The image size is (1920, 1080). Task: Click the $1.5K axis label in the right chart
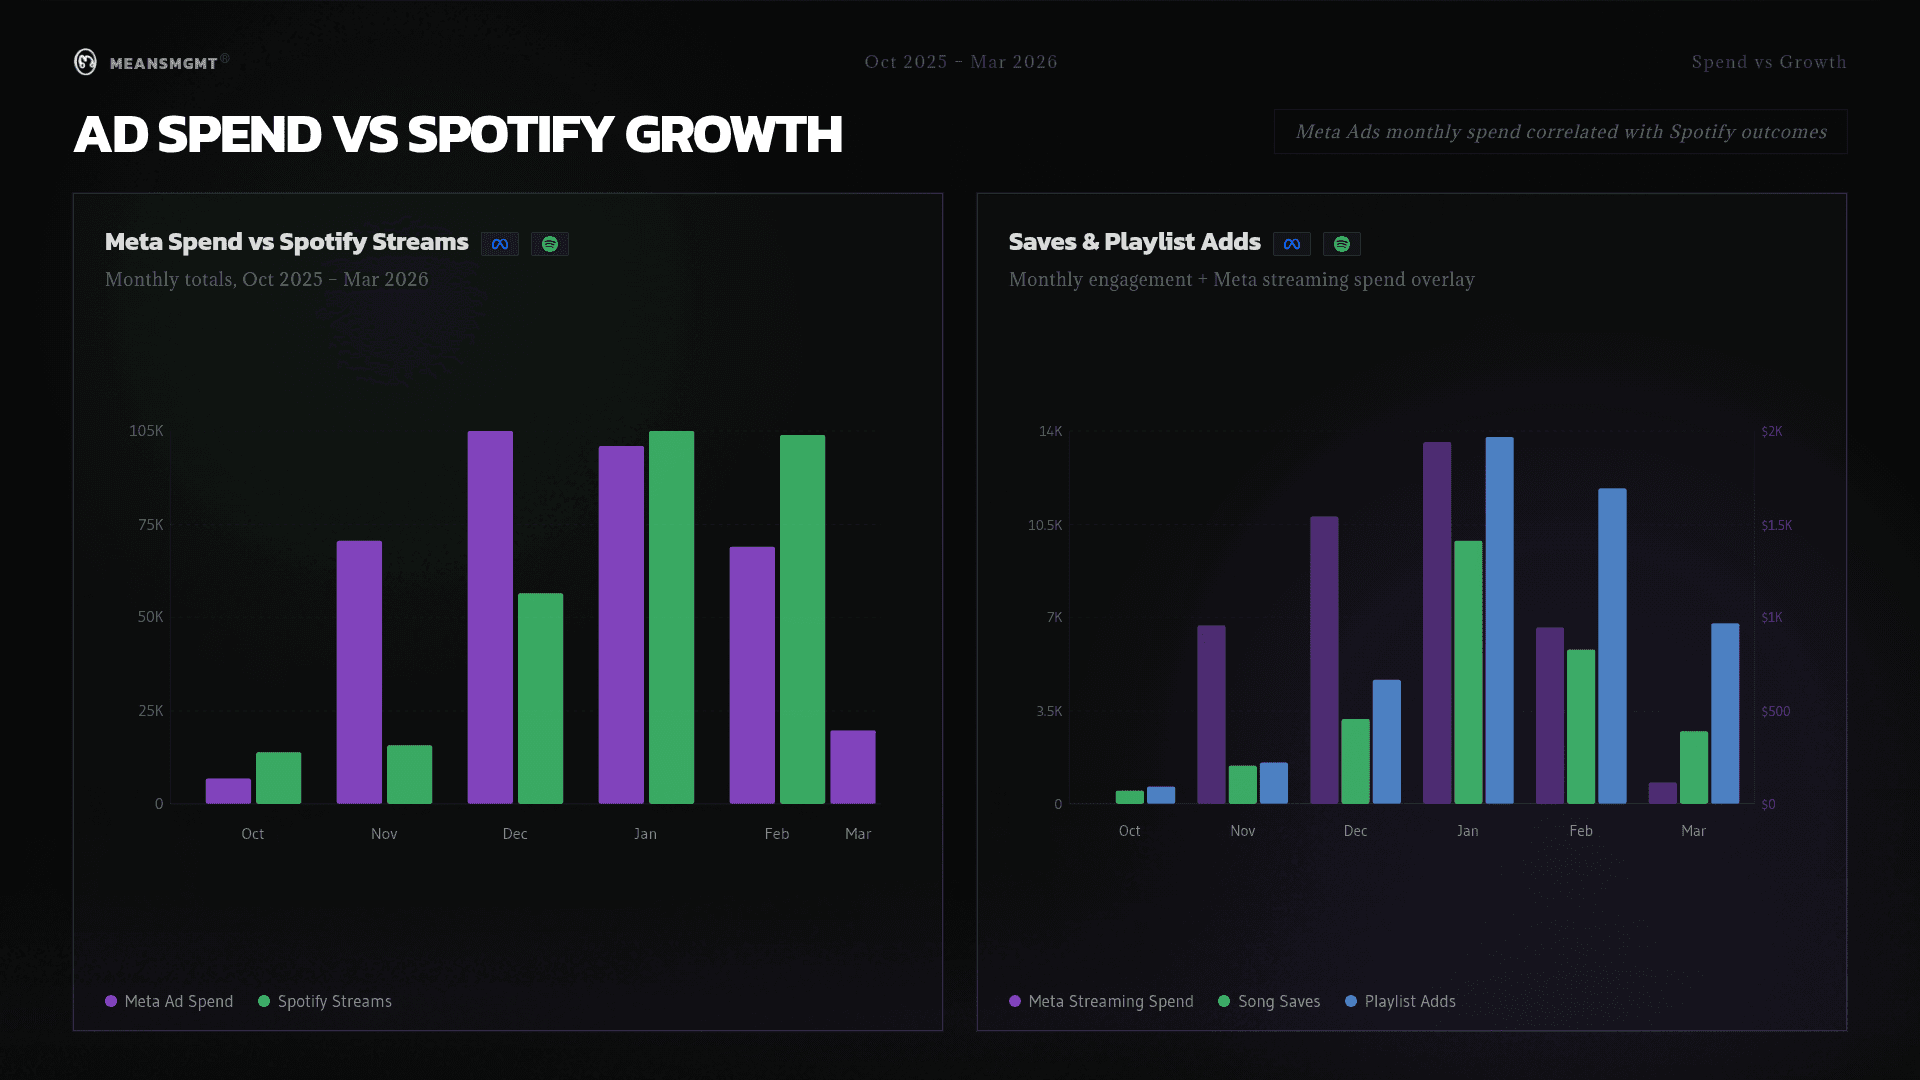pos(1777,525)
